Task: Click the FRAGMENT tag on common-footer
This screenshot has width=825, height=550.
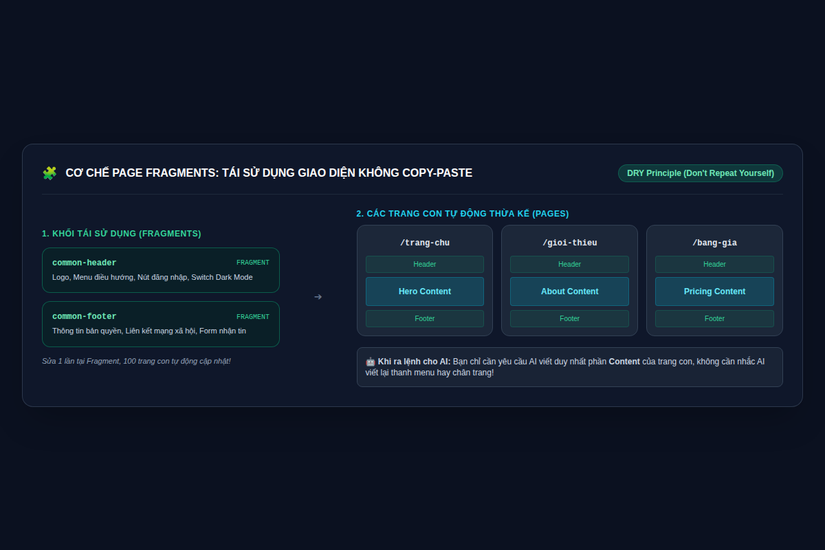Action: tap(253, 316)
